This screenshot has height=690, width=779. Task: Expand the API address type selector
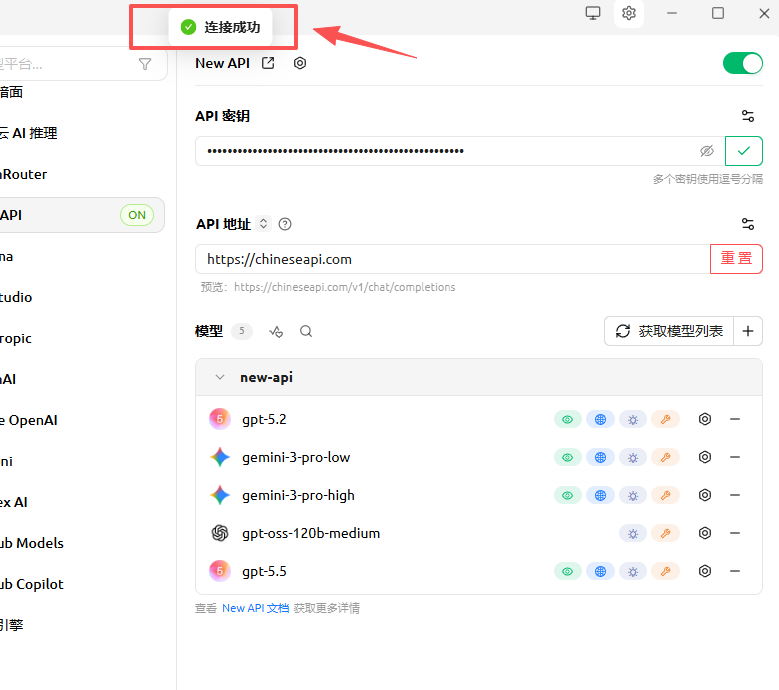coord(263,224)
